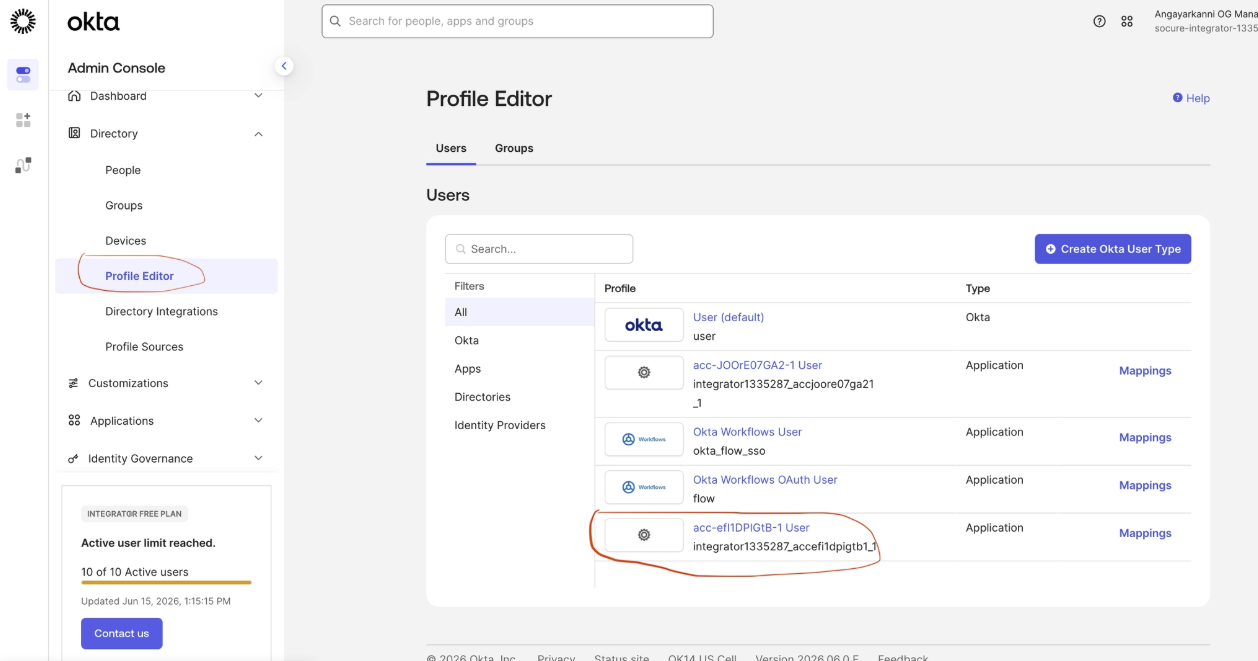
Task: Expand the Applications chevron
Action: coord(258,420)
